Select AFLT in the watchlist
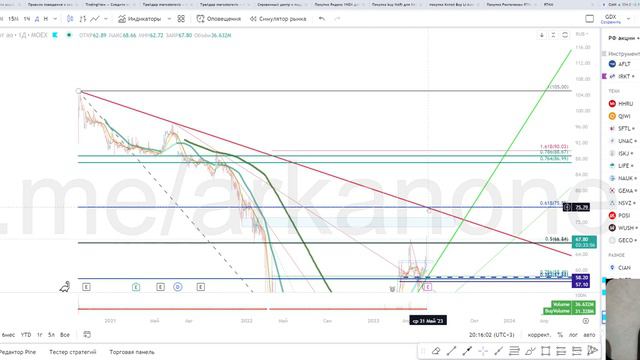The height and width of the screenshot is (360, 640). pyautogui.click(x=623, y=64)
